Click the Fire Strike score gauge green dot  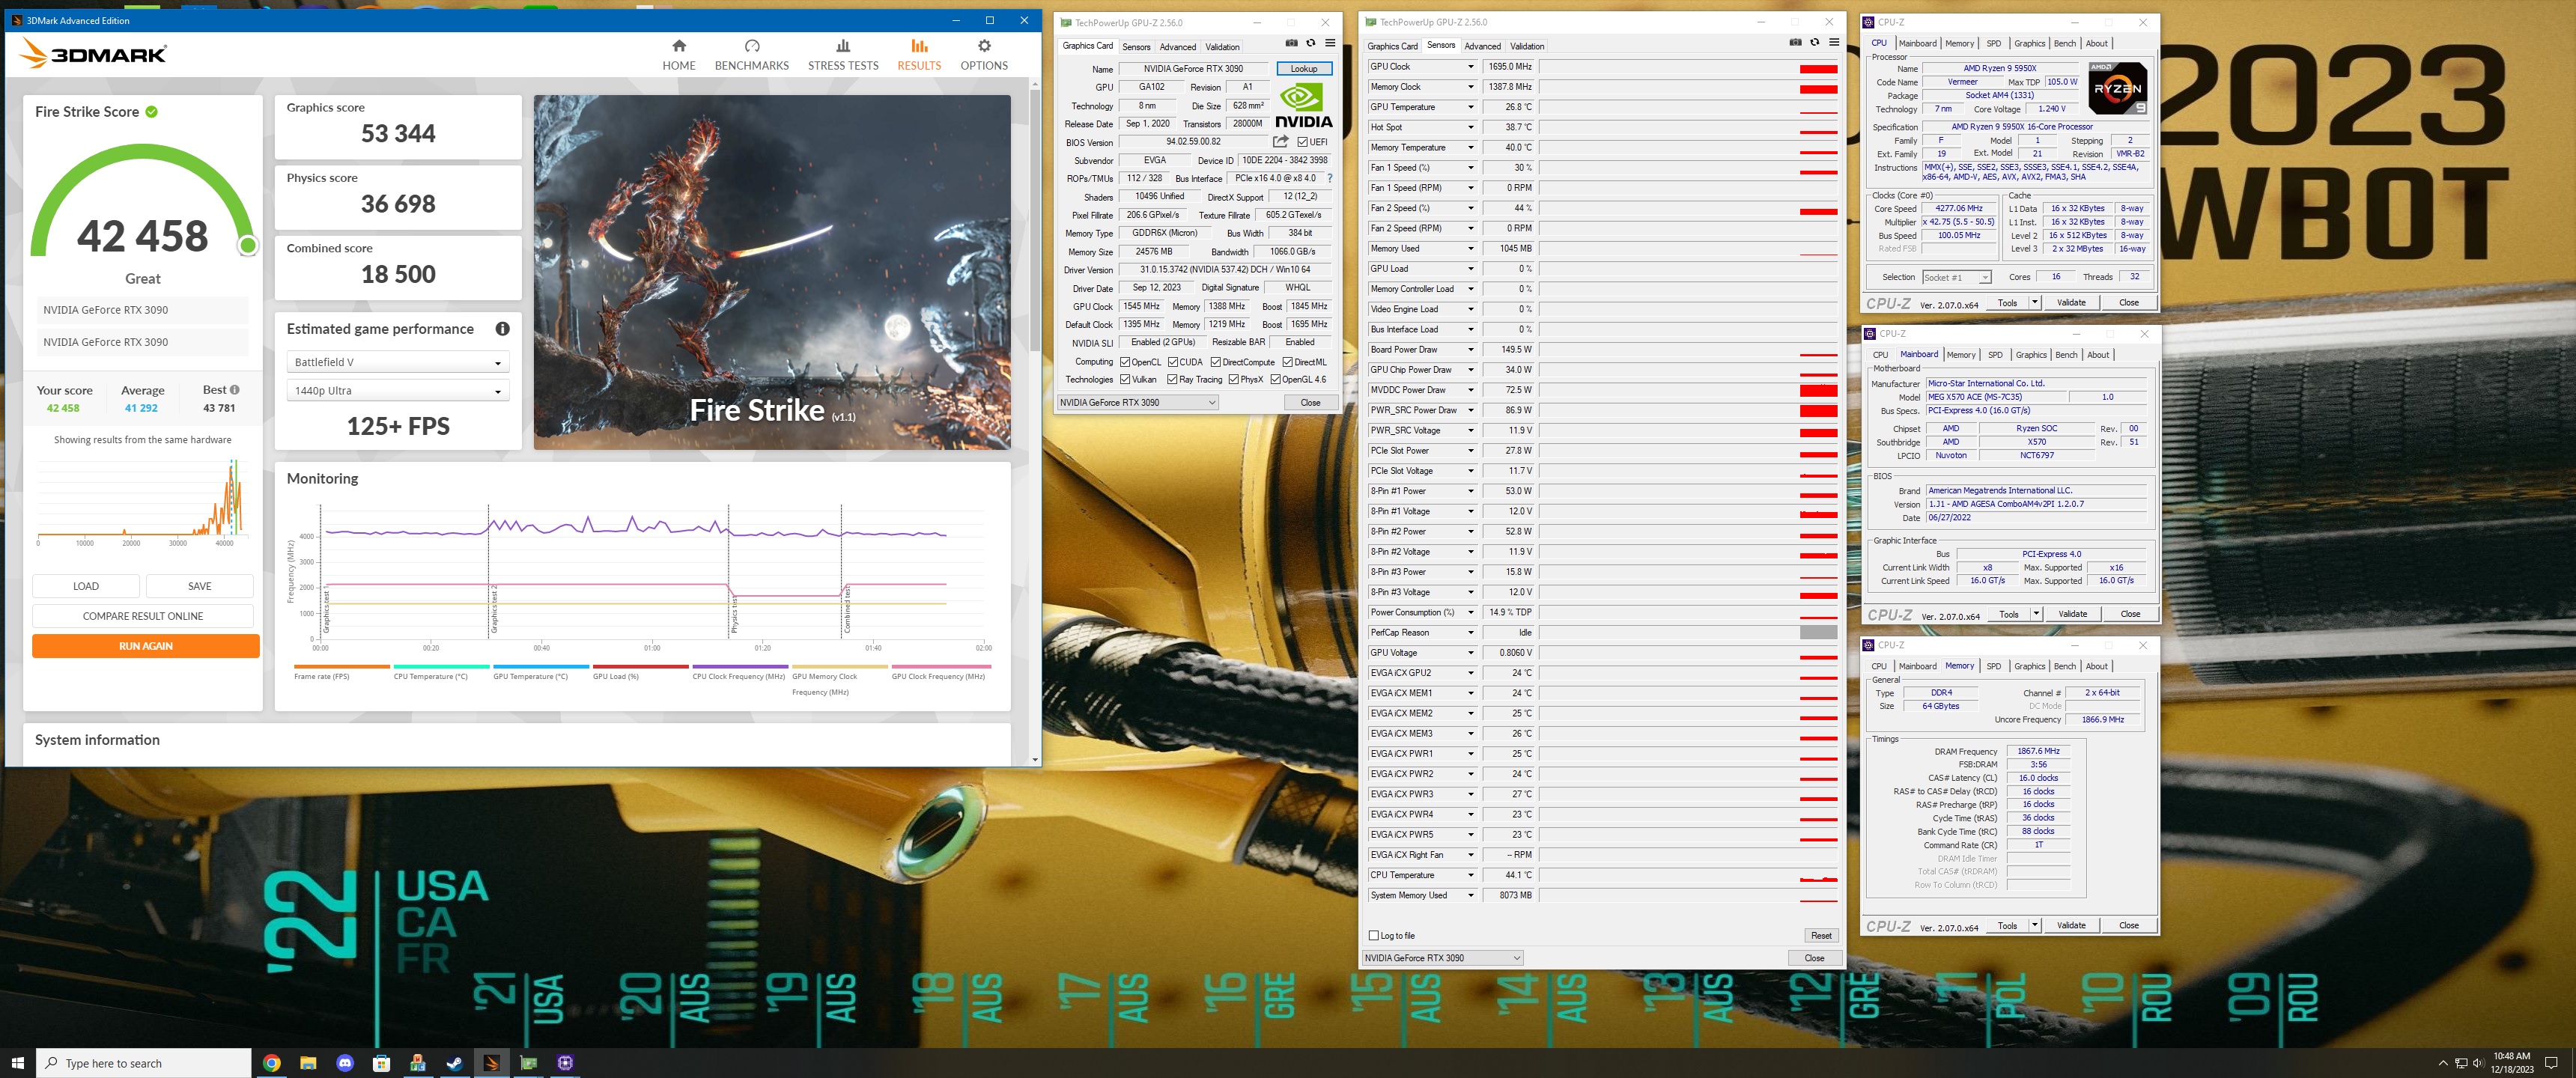(248, 245)
